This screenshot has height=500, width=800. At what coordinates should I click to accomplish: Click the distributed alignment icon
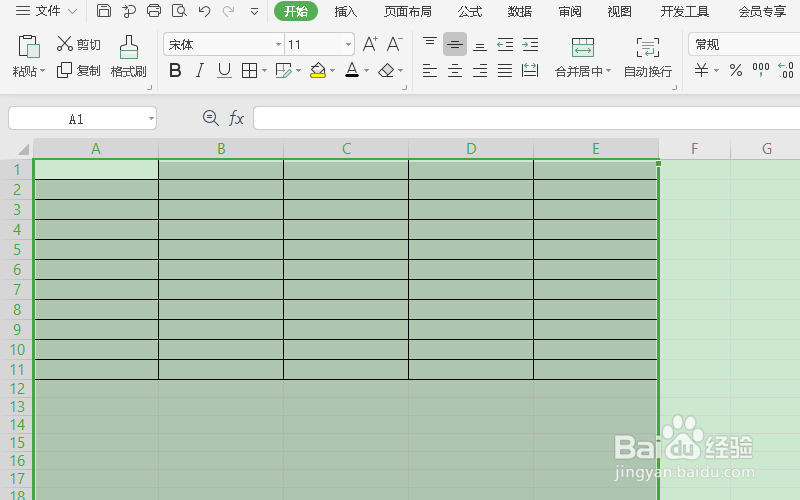(530, 70)
